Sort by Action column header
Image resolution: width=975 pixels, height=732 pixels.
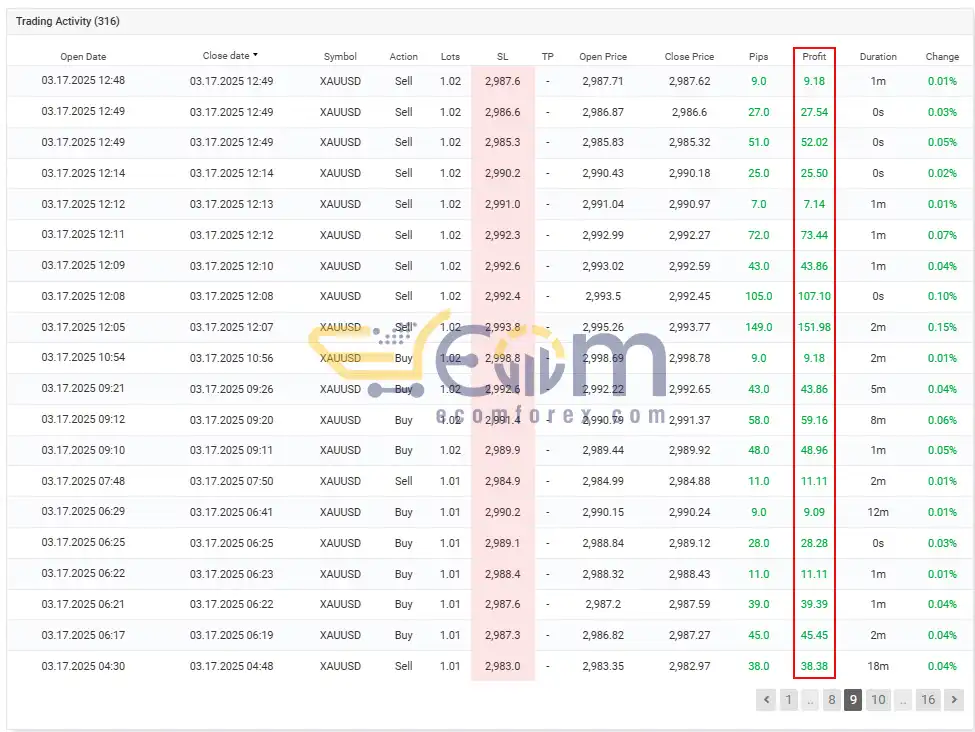pos(404,57)
